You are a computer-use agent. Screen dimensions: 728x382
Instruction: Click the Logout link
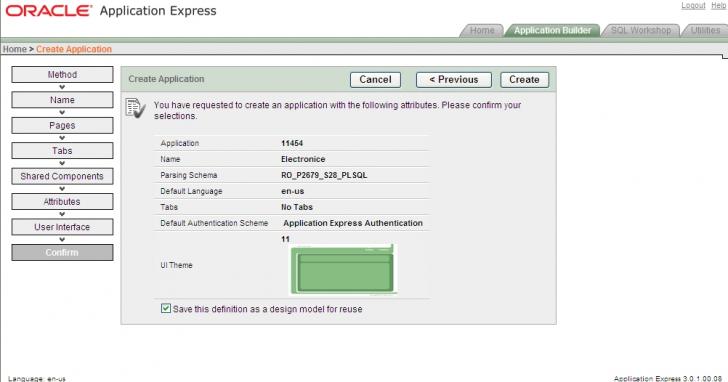pos(693,6)
